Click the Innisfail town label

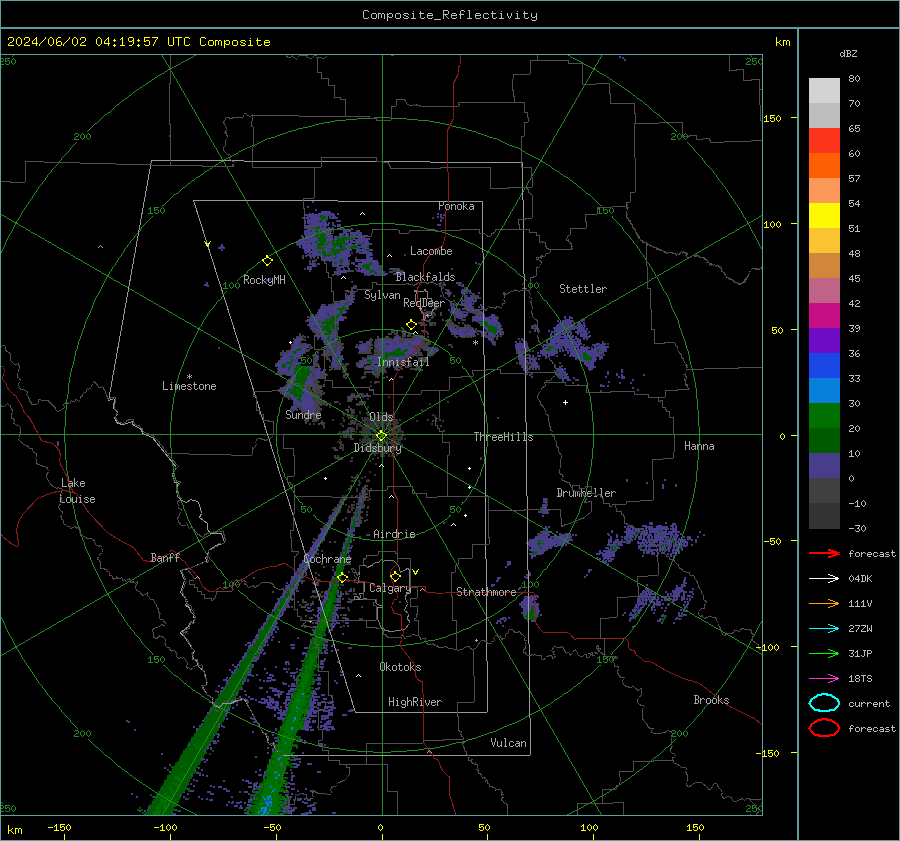tap(403, 362)
